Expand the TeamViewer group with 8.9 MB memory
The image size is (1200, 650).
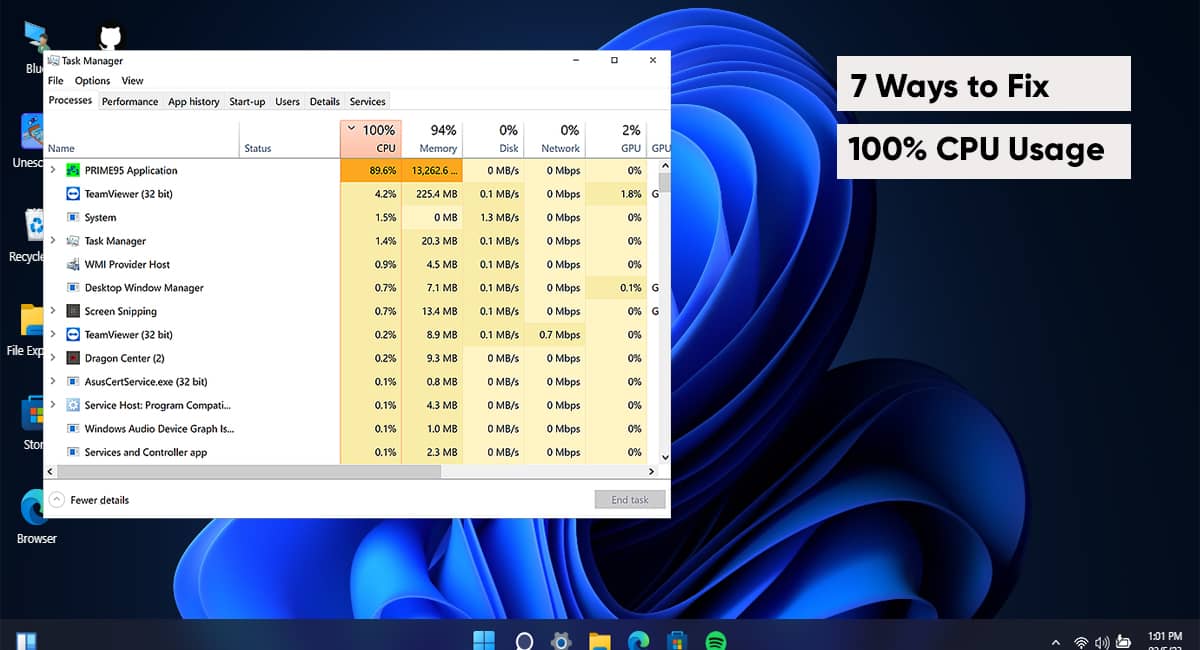(53, 335)
